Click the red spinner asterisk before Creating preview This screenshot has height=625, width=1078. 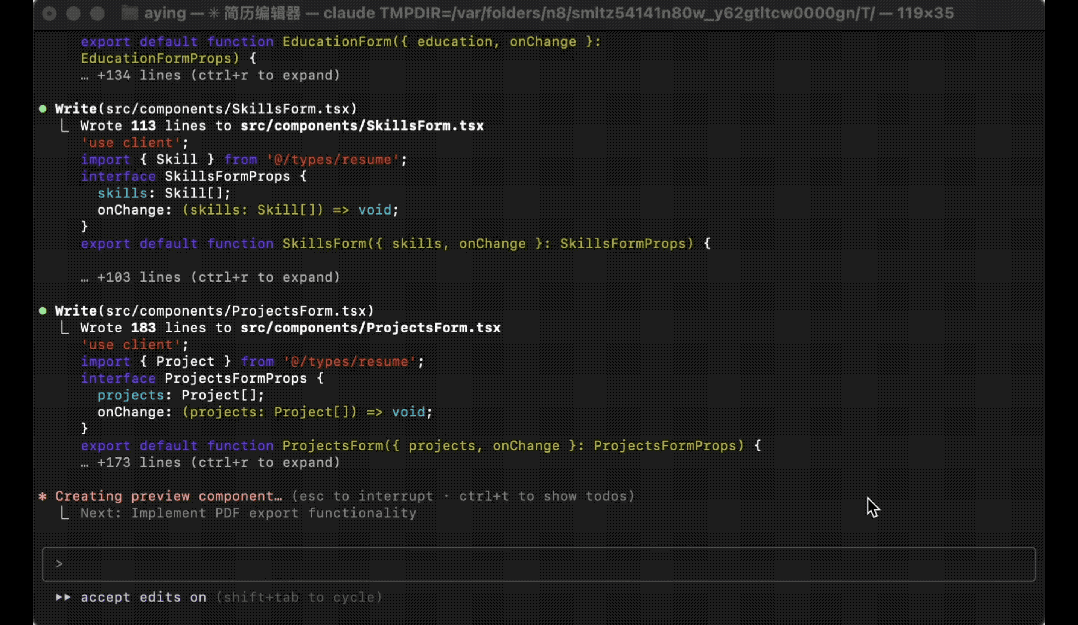43,497
